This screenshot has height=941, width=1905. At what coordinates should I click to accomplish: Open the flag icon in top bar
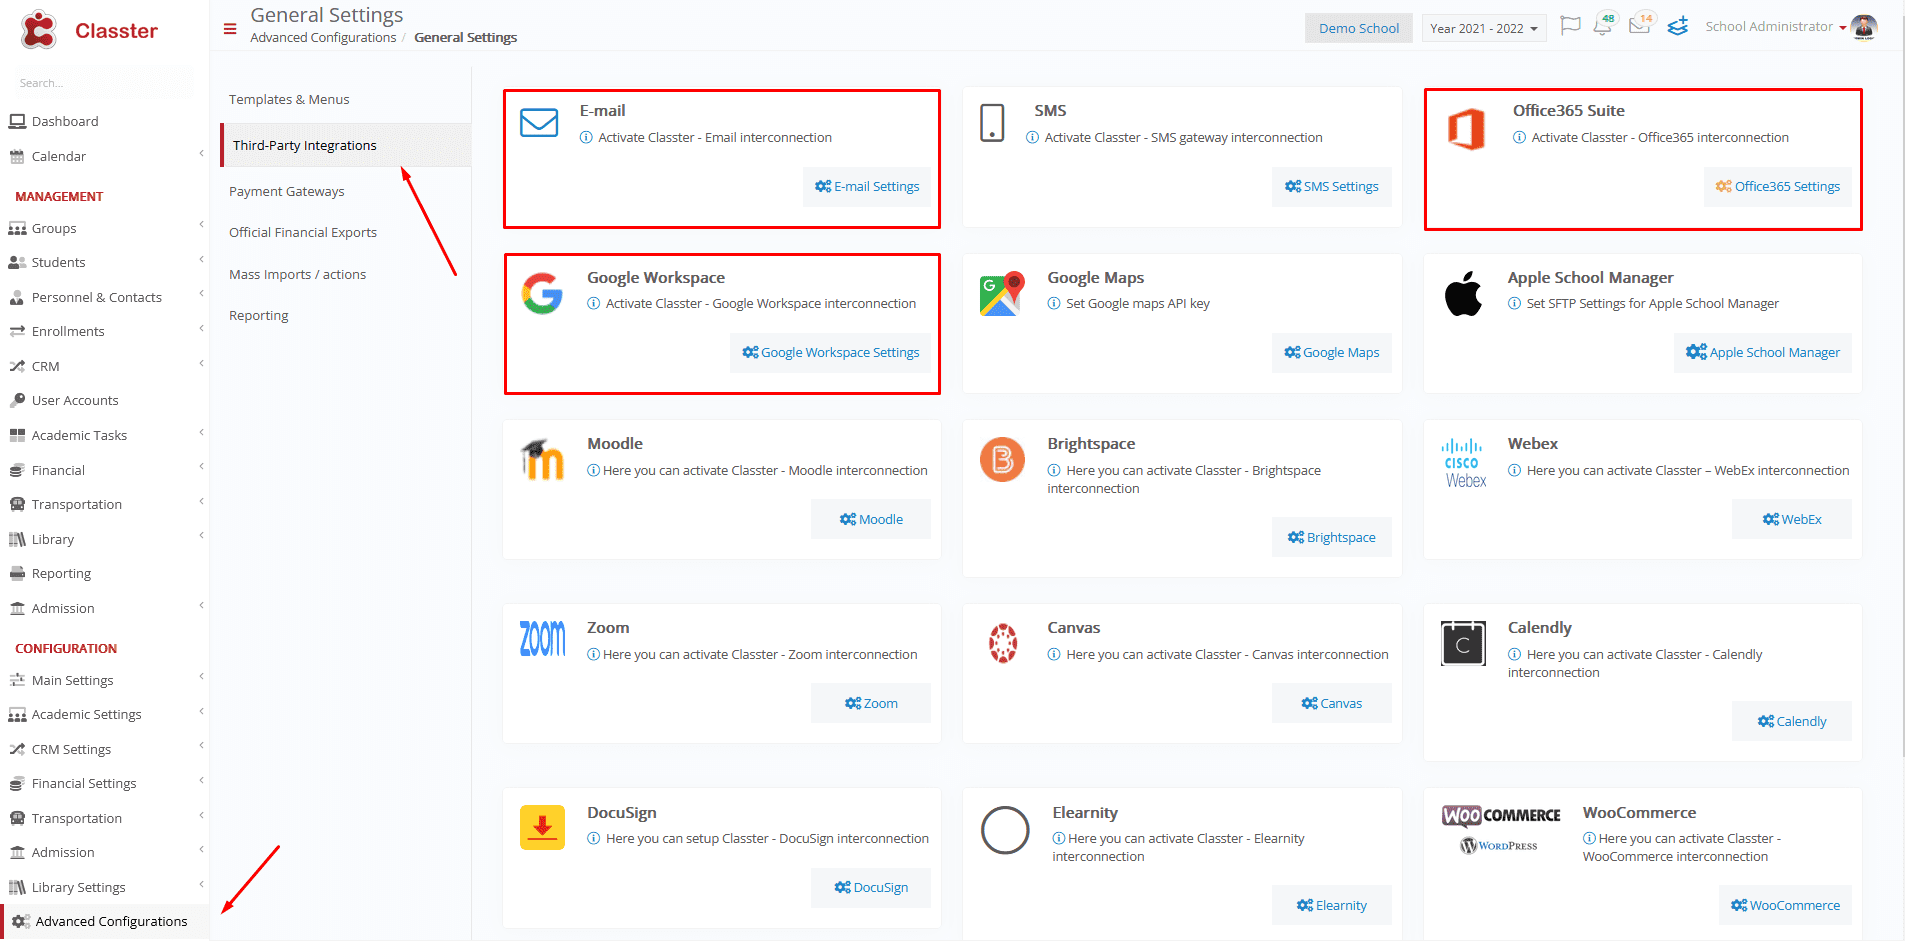[x=1571, y=26]
